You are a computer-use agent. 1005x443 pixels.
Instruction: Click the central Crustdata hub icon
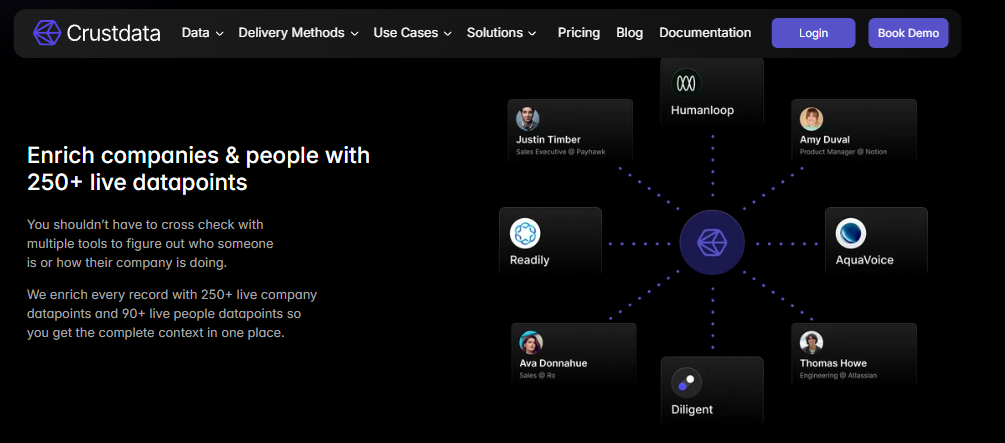[712, 243]
